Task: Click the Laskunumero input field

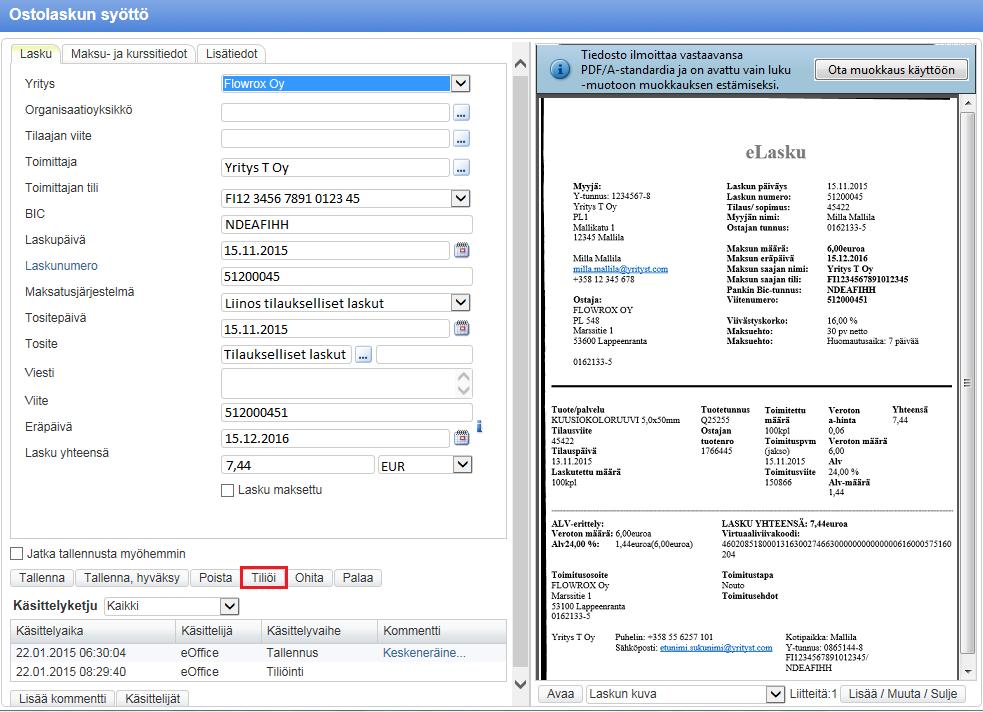Action: [x=347, y=276]
